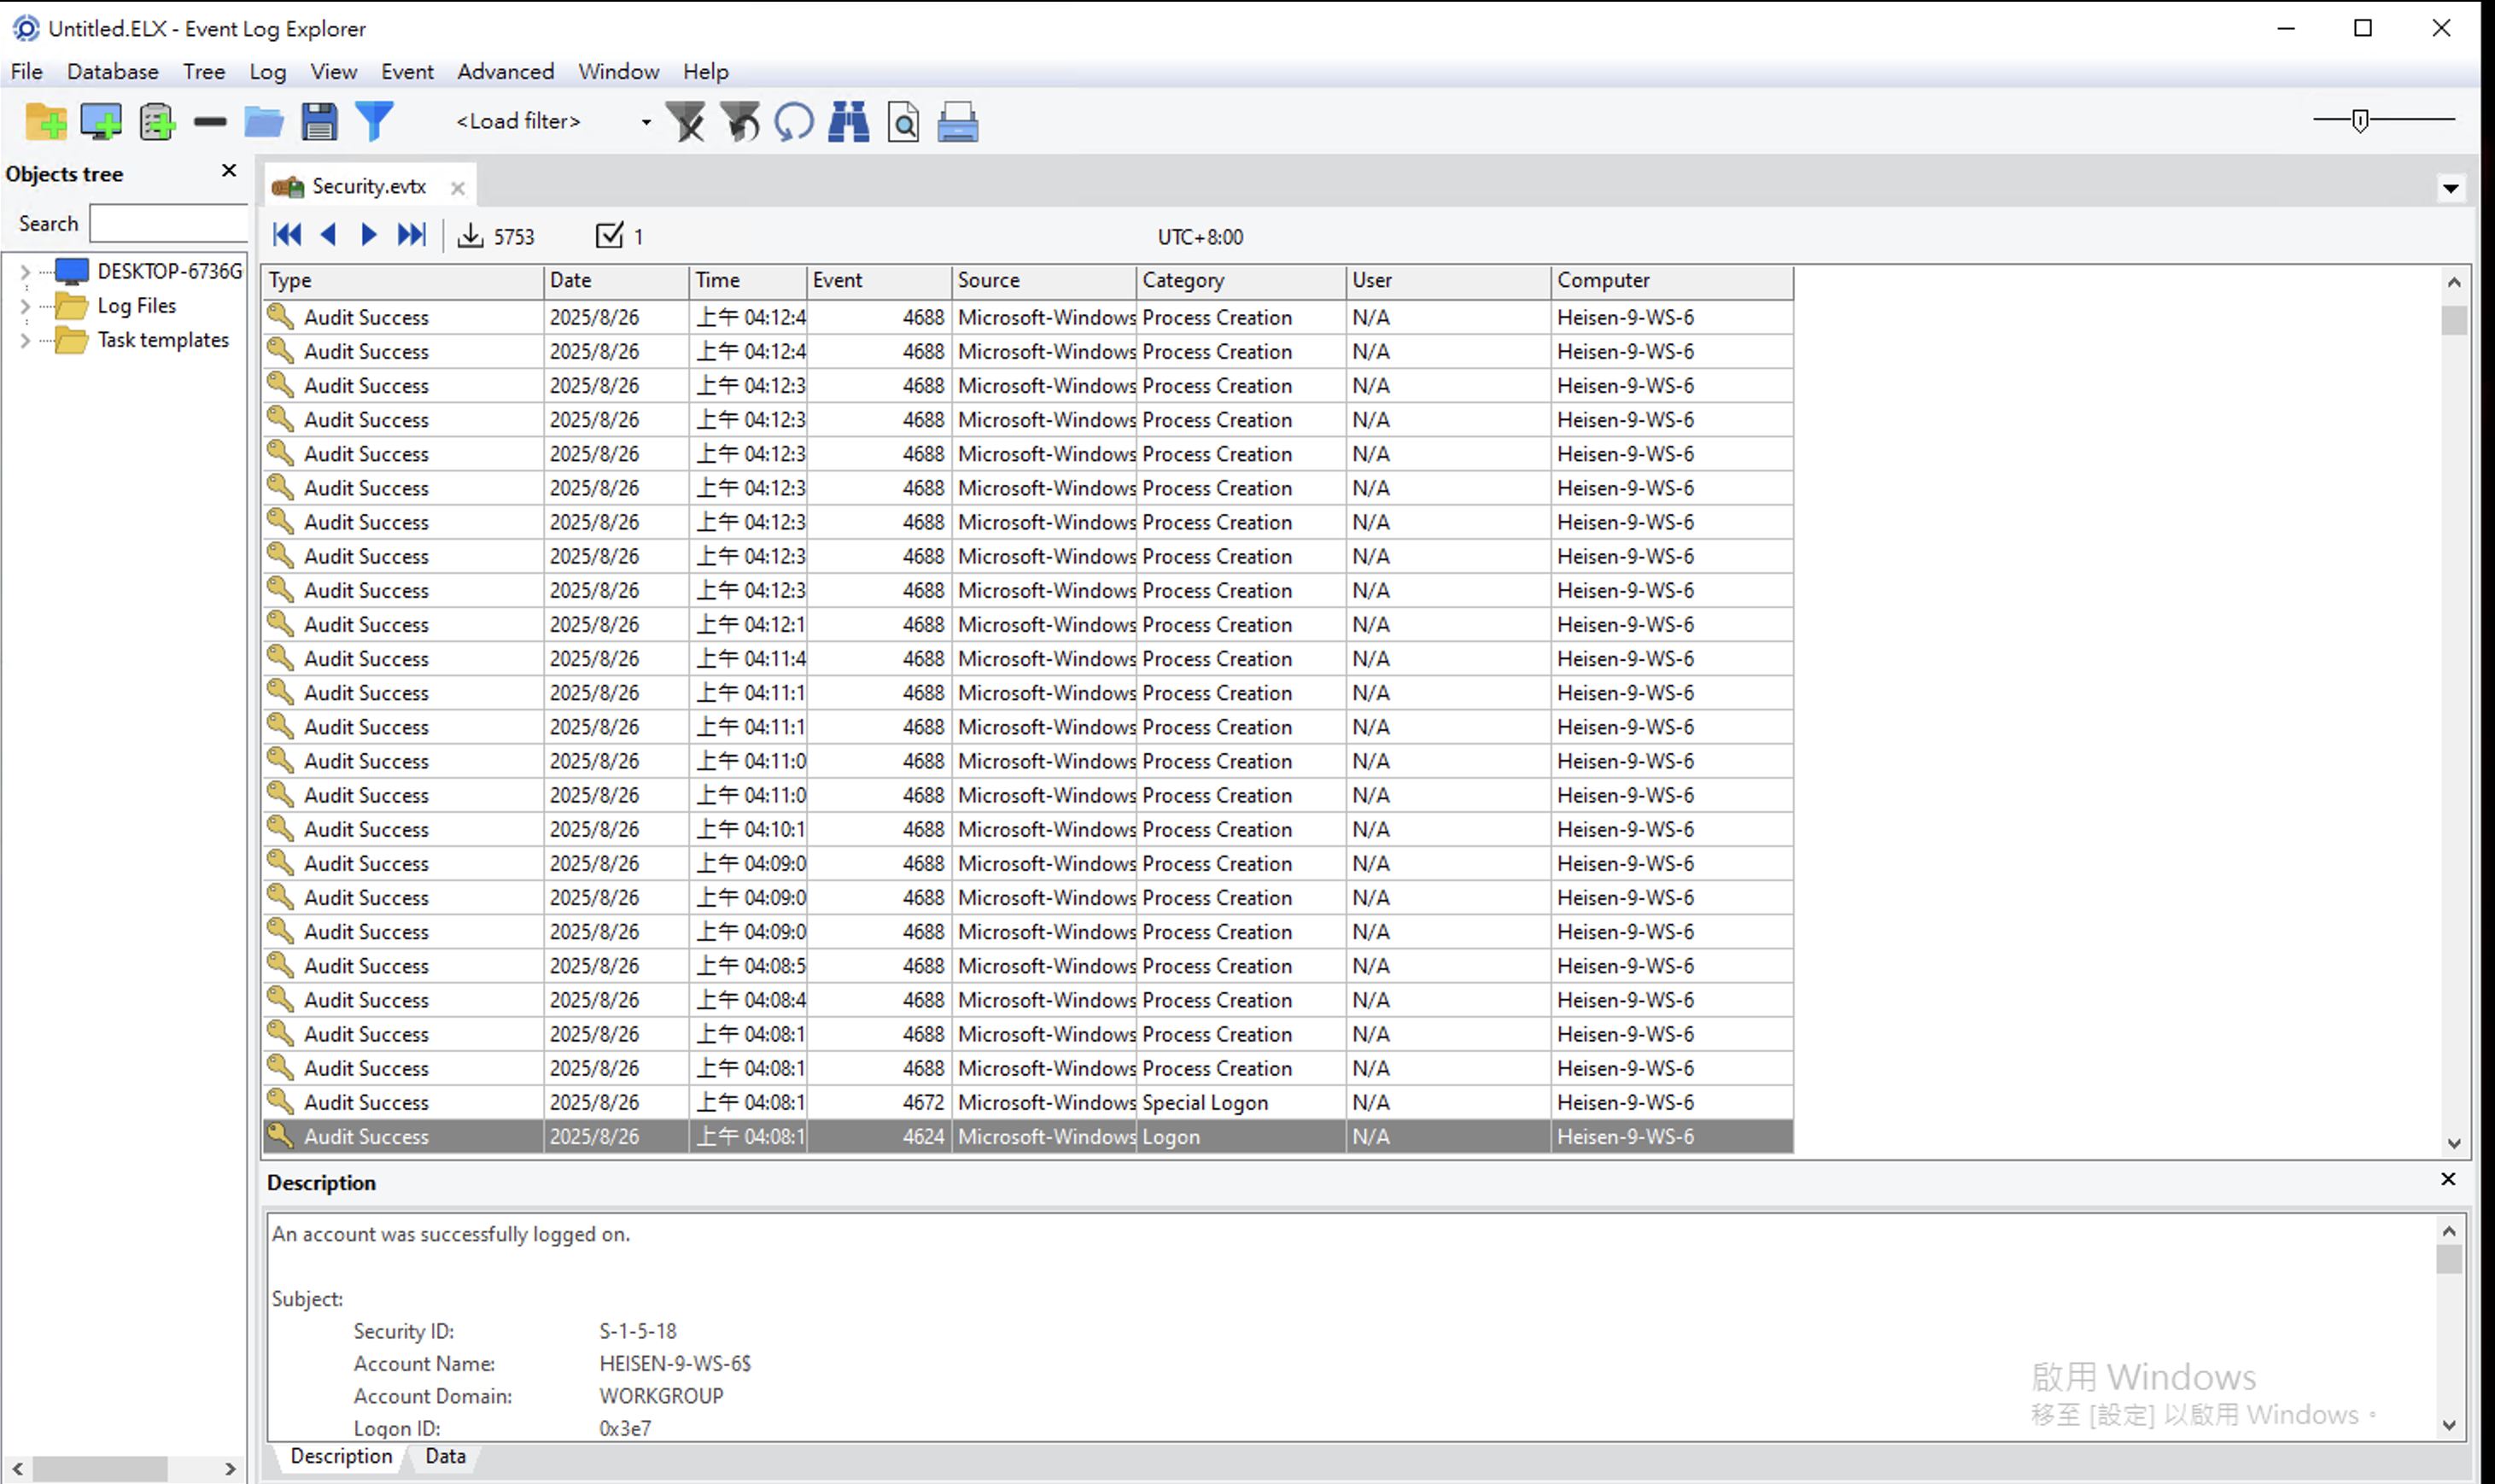Image resolution: width=2495 pixels, height=1484 pixels.
Task: Click the Clear filter funnel-X icon
Action: (x=687, y=122)
